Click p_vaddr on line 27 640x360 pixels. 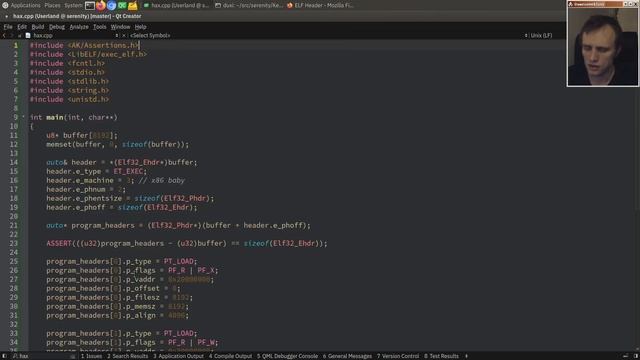coord(140,279)
